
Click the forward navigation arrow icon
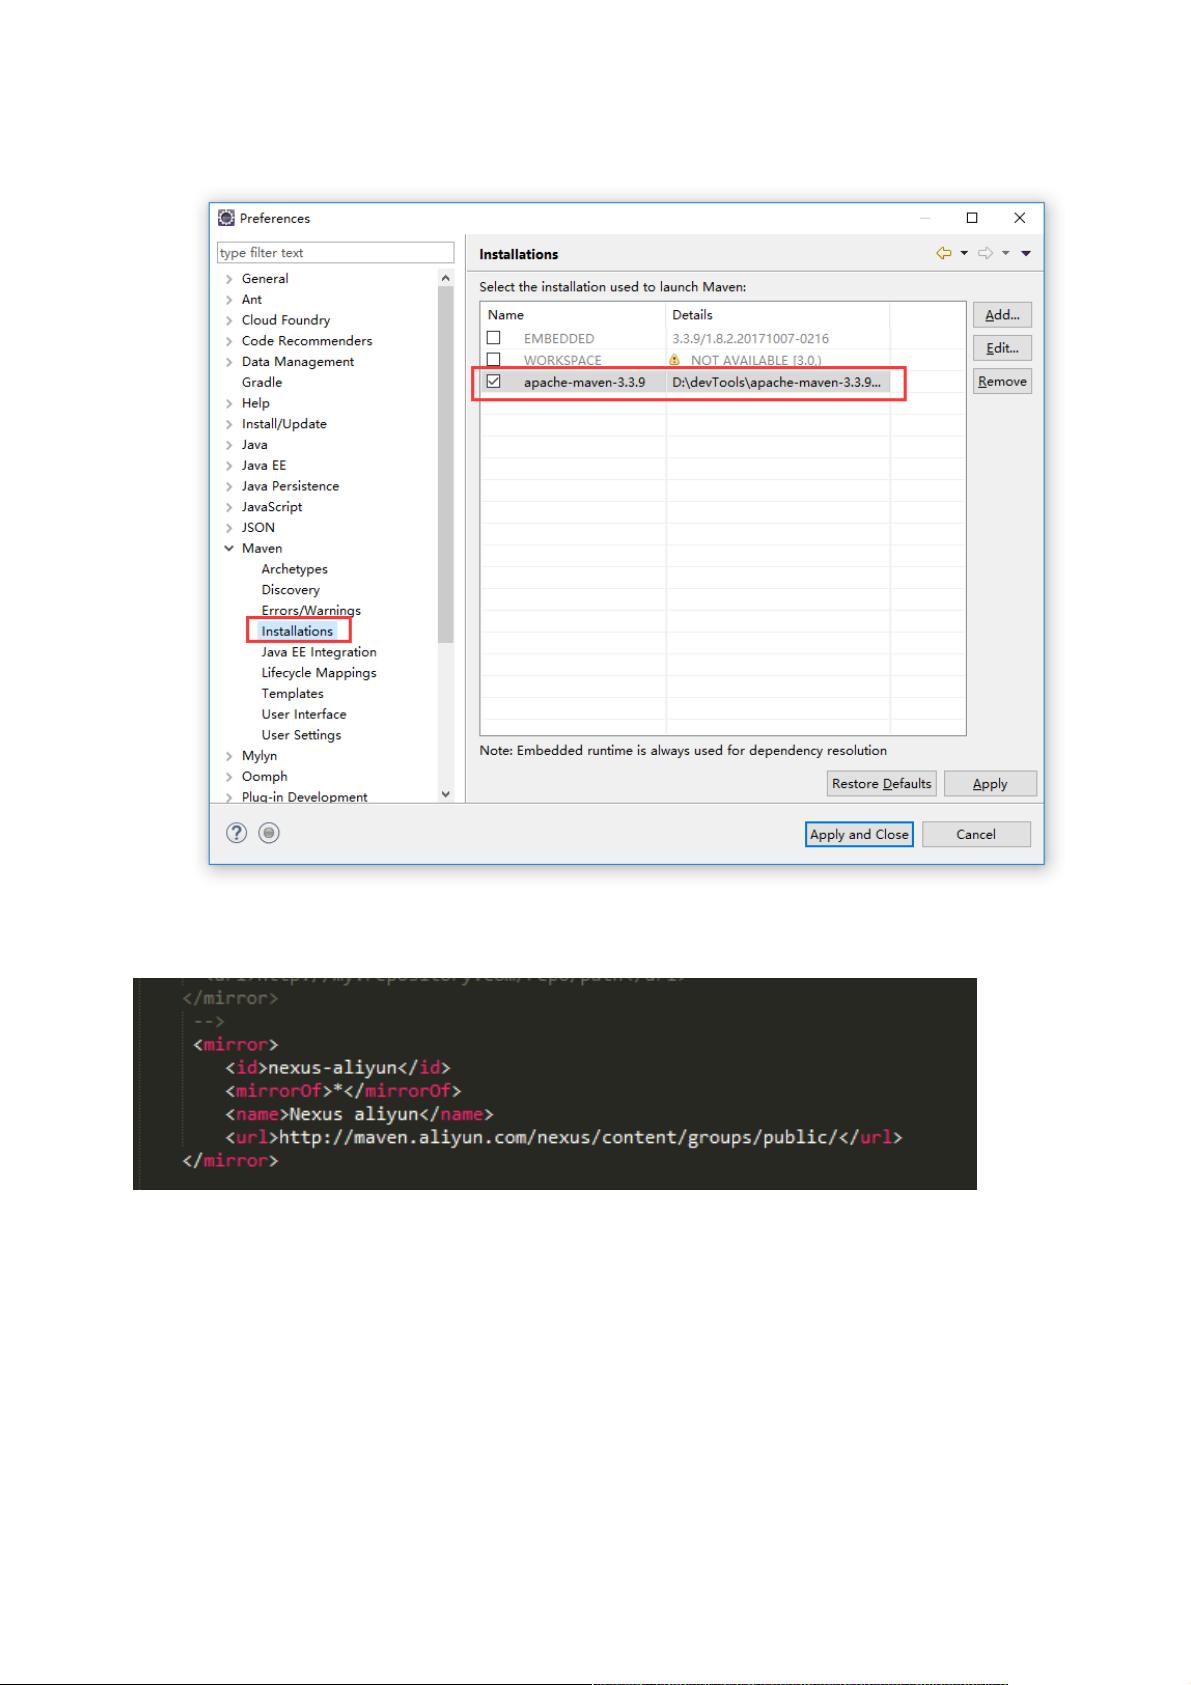985,253
